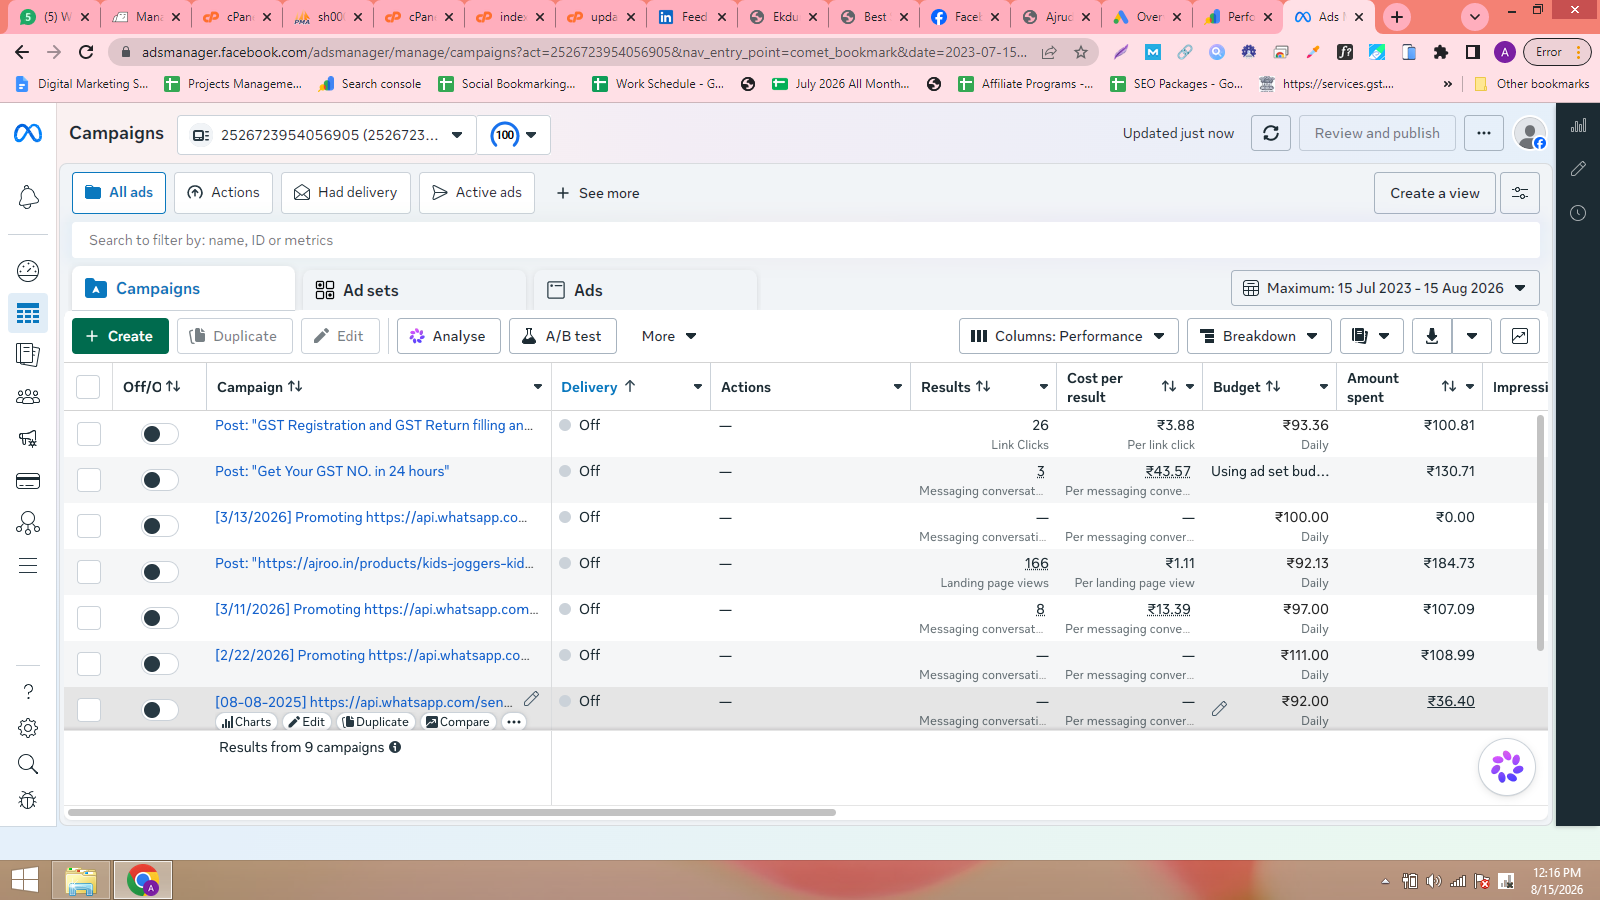The height and width of the screenshot is (900, 1600).
Task: Export table data download icon
Action: tap(1432, 336)
